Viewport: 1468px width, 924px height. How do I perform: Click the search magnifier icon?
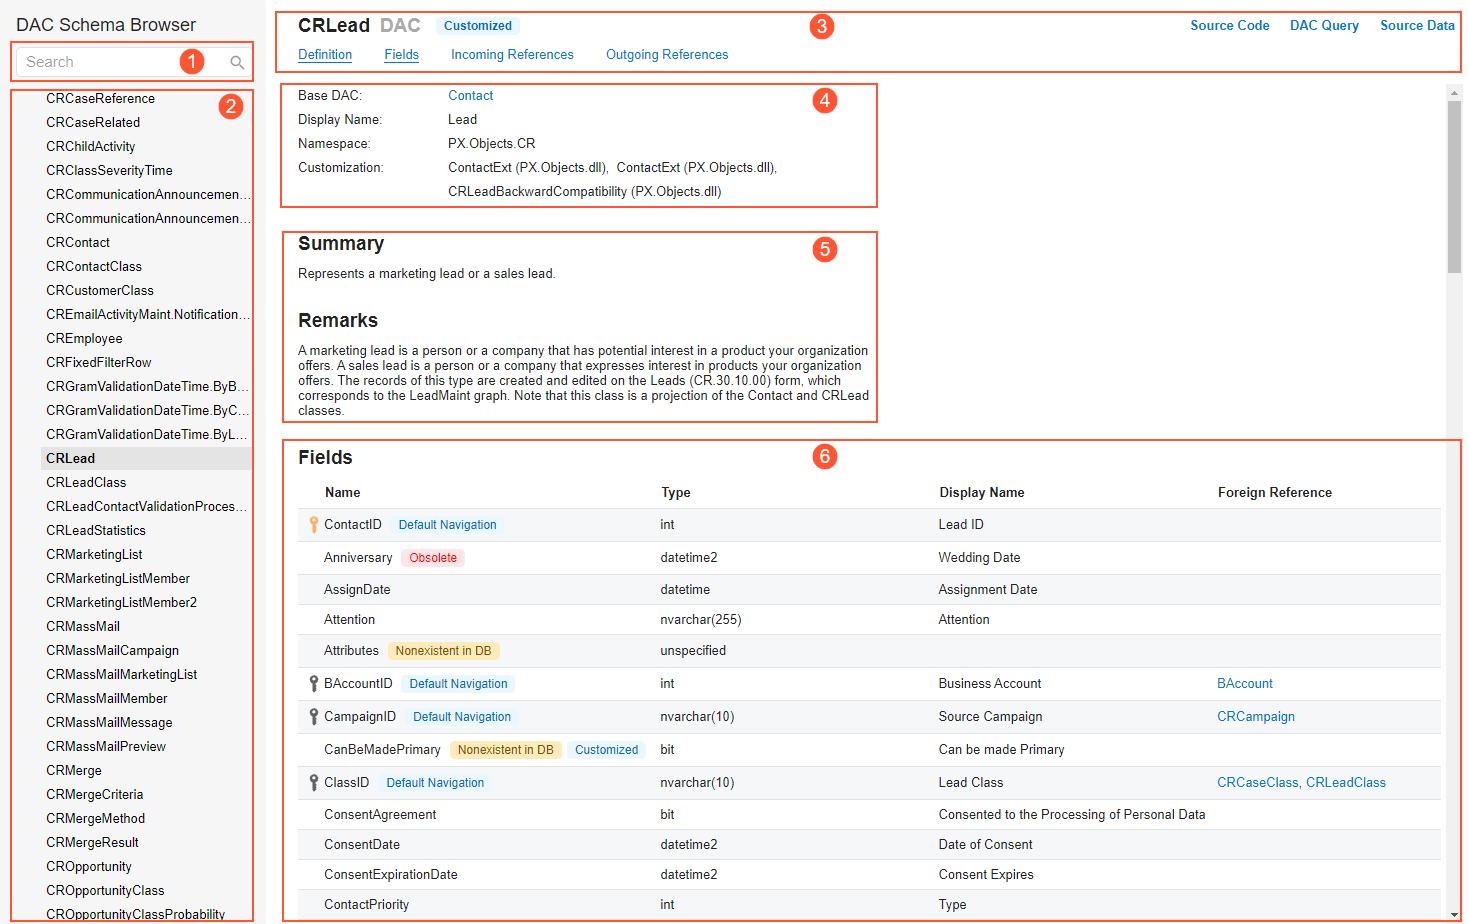point(237,62)
